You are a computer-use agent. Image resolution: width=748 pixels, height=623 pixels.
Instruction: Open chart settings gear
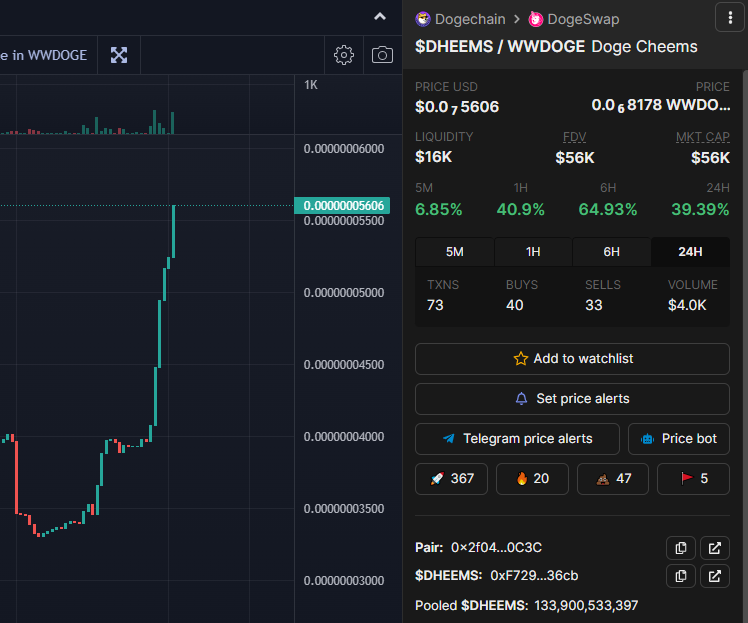[x=344, y=55]
